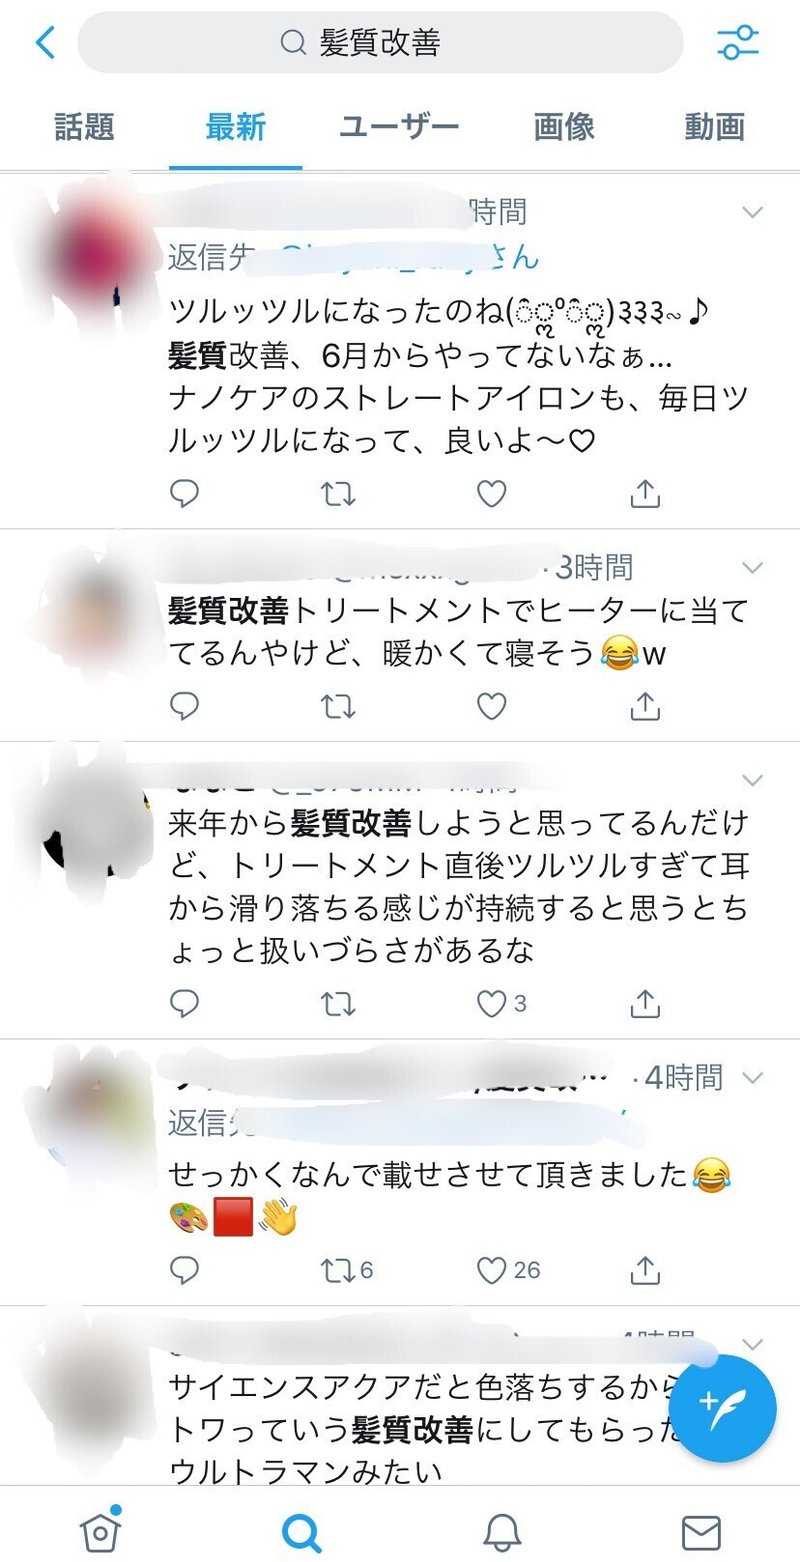
Task: Retweet the tweet with 6 retweets
Action: pos(347,1270)
